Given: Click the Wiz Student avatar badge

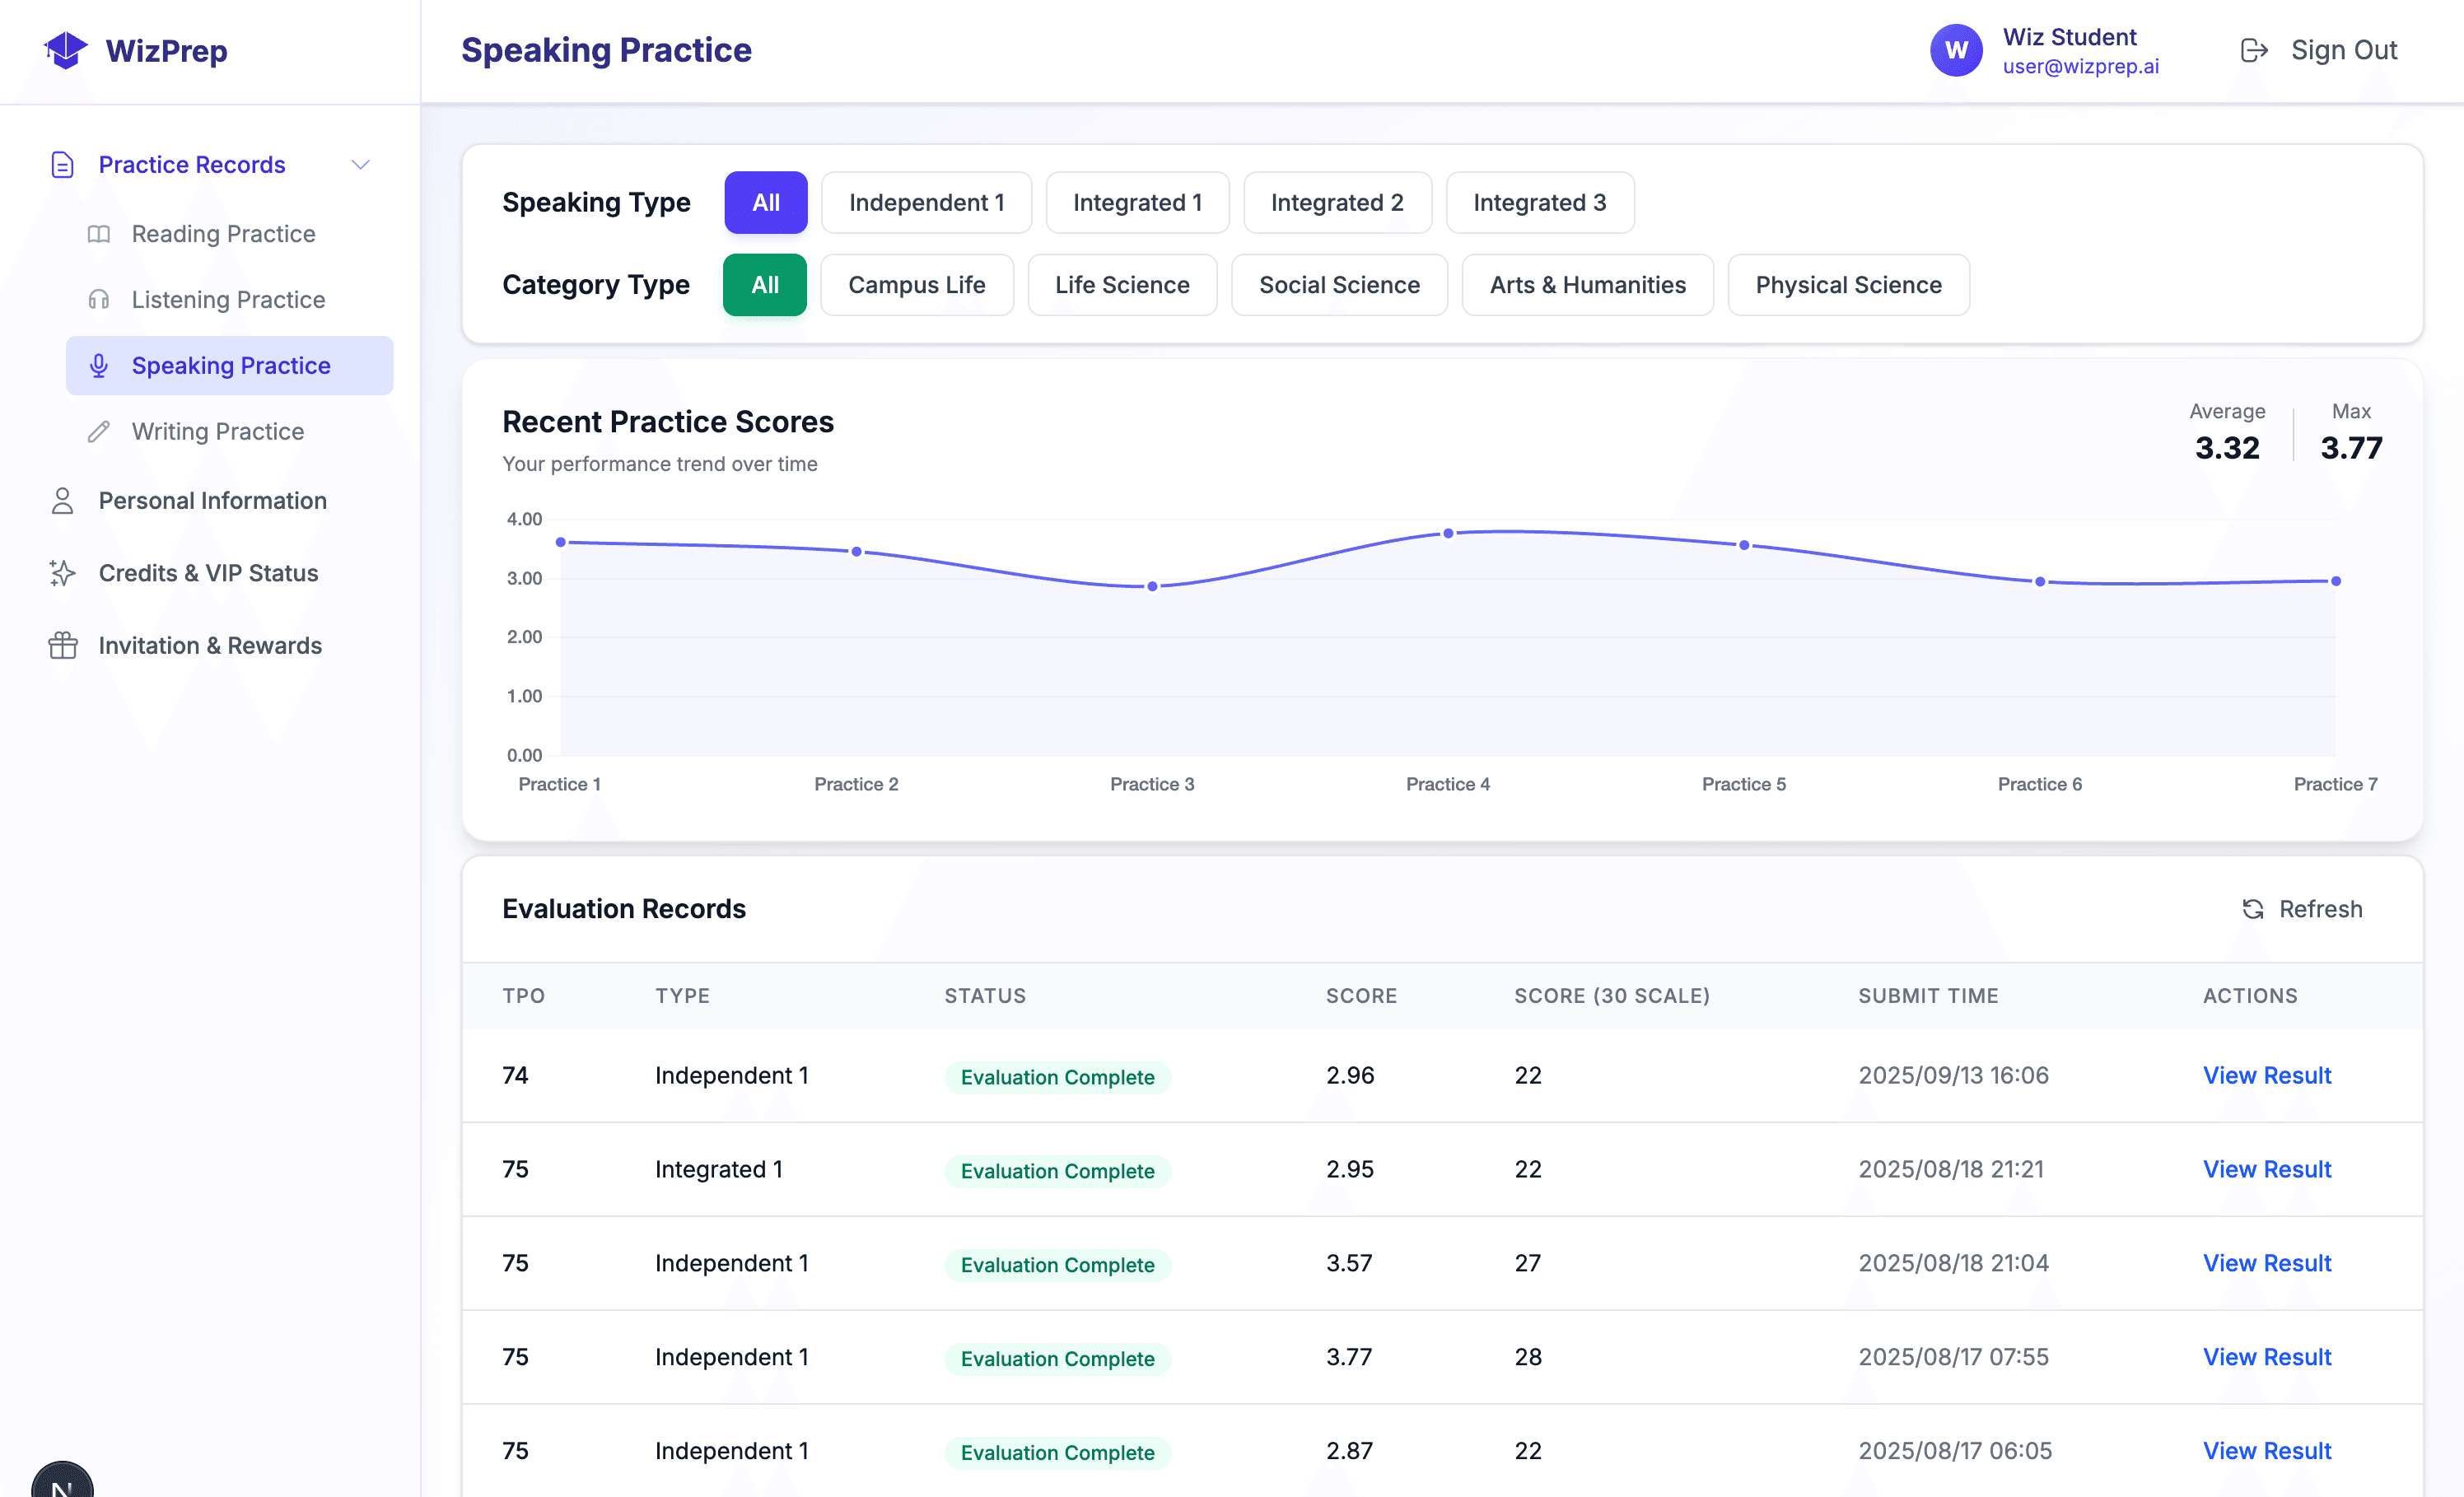Looking at the screenshot, I should click(1956, 50).
